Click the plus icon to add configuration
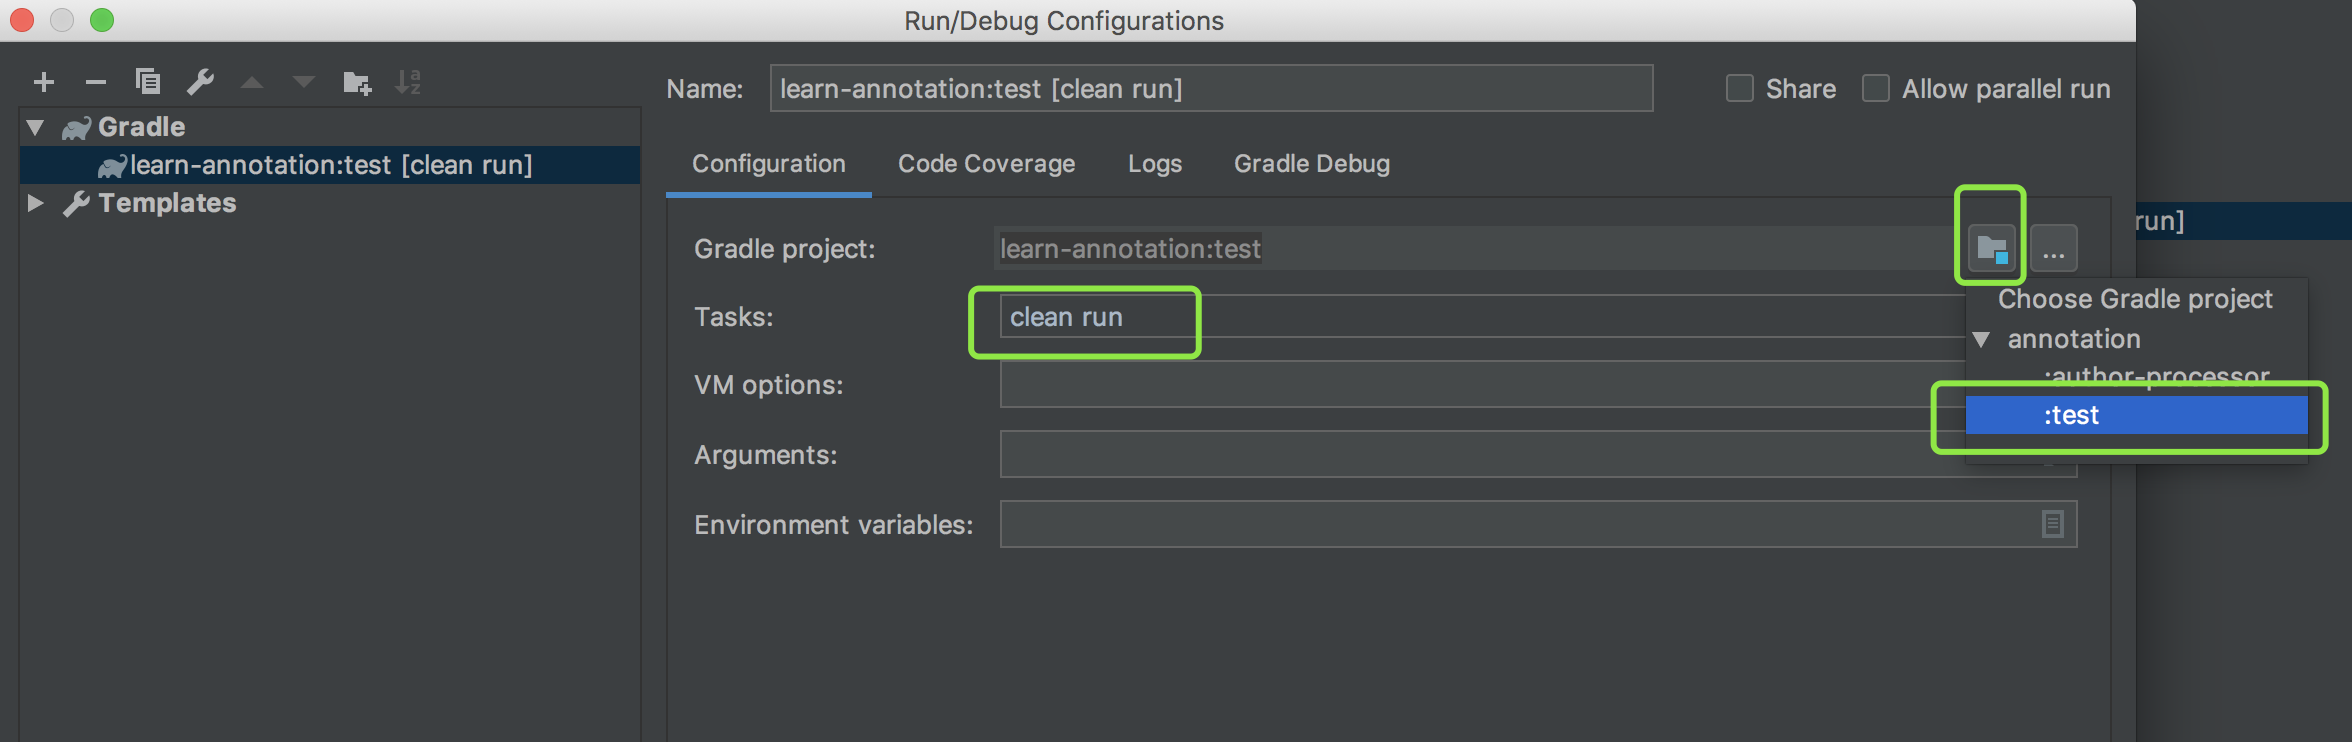The width and height of the screenshot is (2352, 742). tap(44, 82)
